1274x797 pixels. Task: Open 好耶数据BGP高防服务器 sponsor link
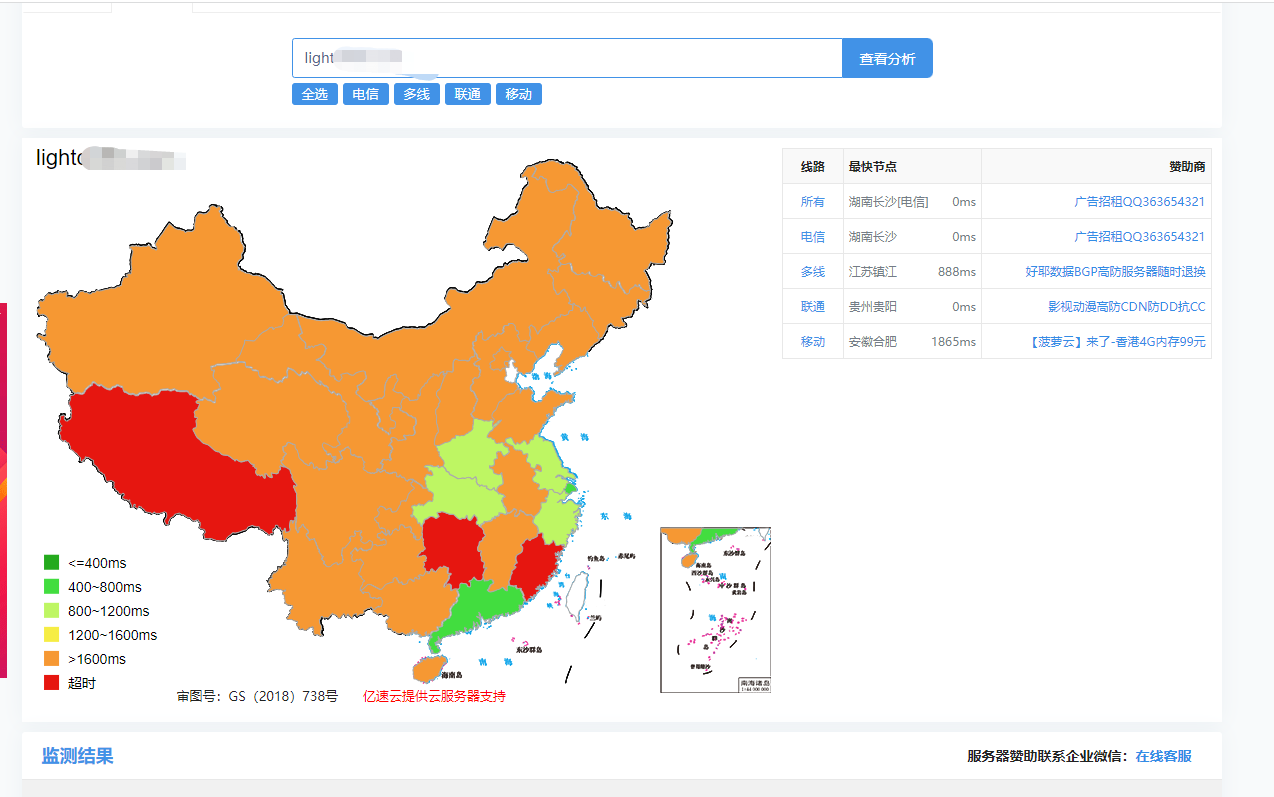[1115, 272]
